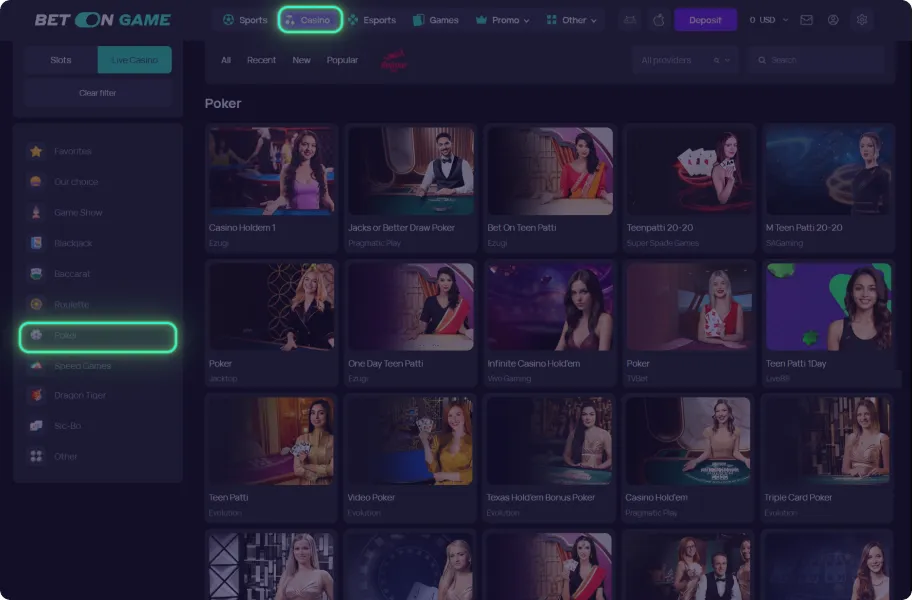Click the Sic-Bo dice icon
The image size is (912, 600).
(x=36, y=426)
